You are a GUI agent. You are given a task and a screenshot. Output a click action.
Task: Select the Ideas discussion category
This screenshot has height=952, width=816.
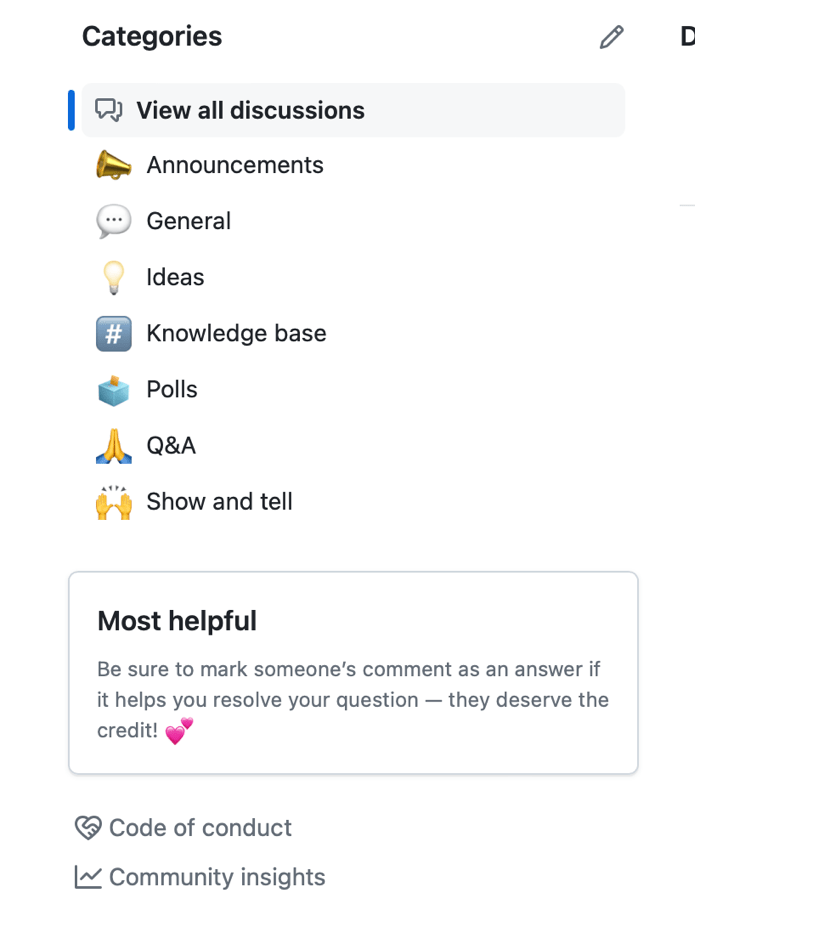[175, 277]
